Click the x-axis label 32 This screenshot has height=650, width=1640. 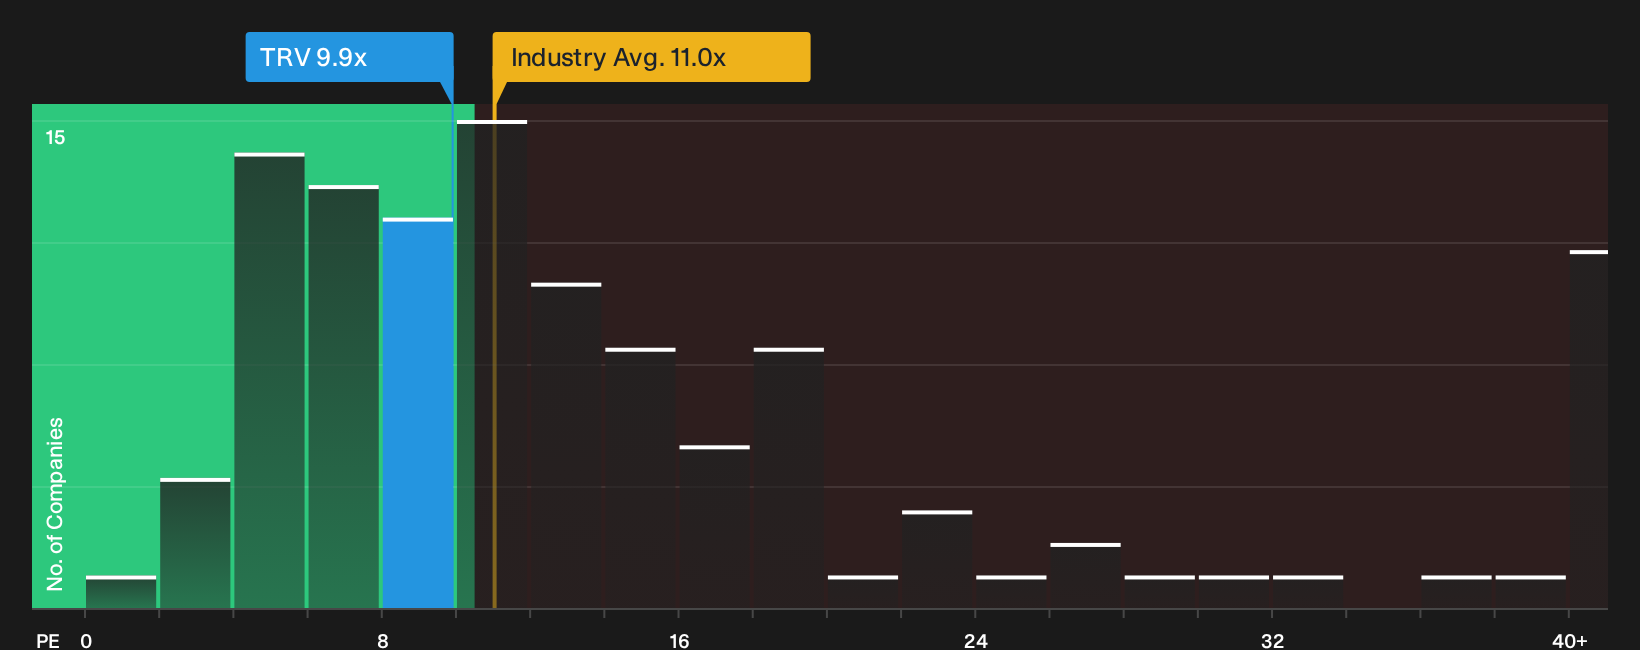click(x=1272, y=640)
